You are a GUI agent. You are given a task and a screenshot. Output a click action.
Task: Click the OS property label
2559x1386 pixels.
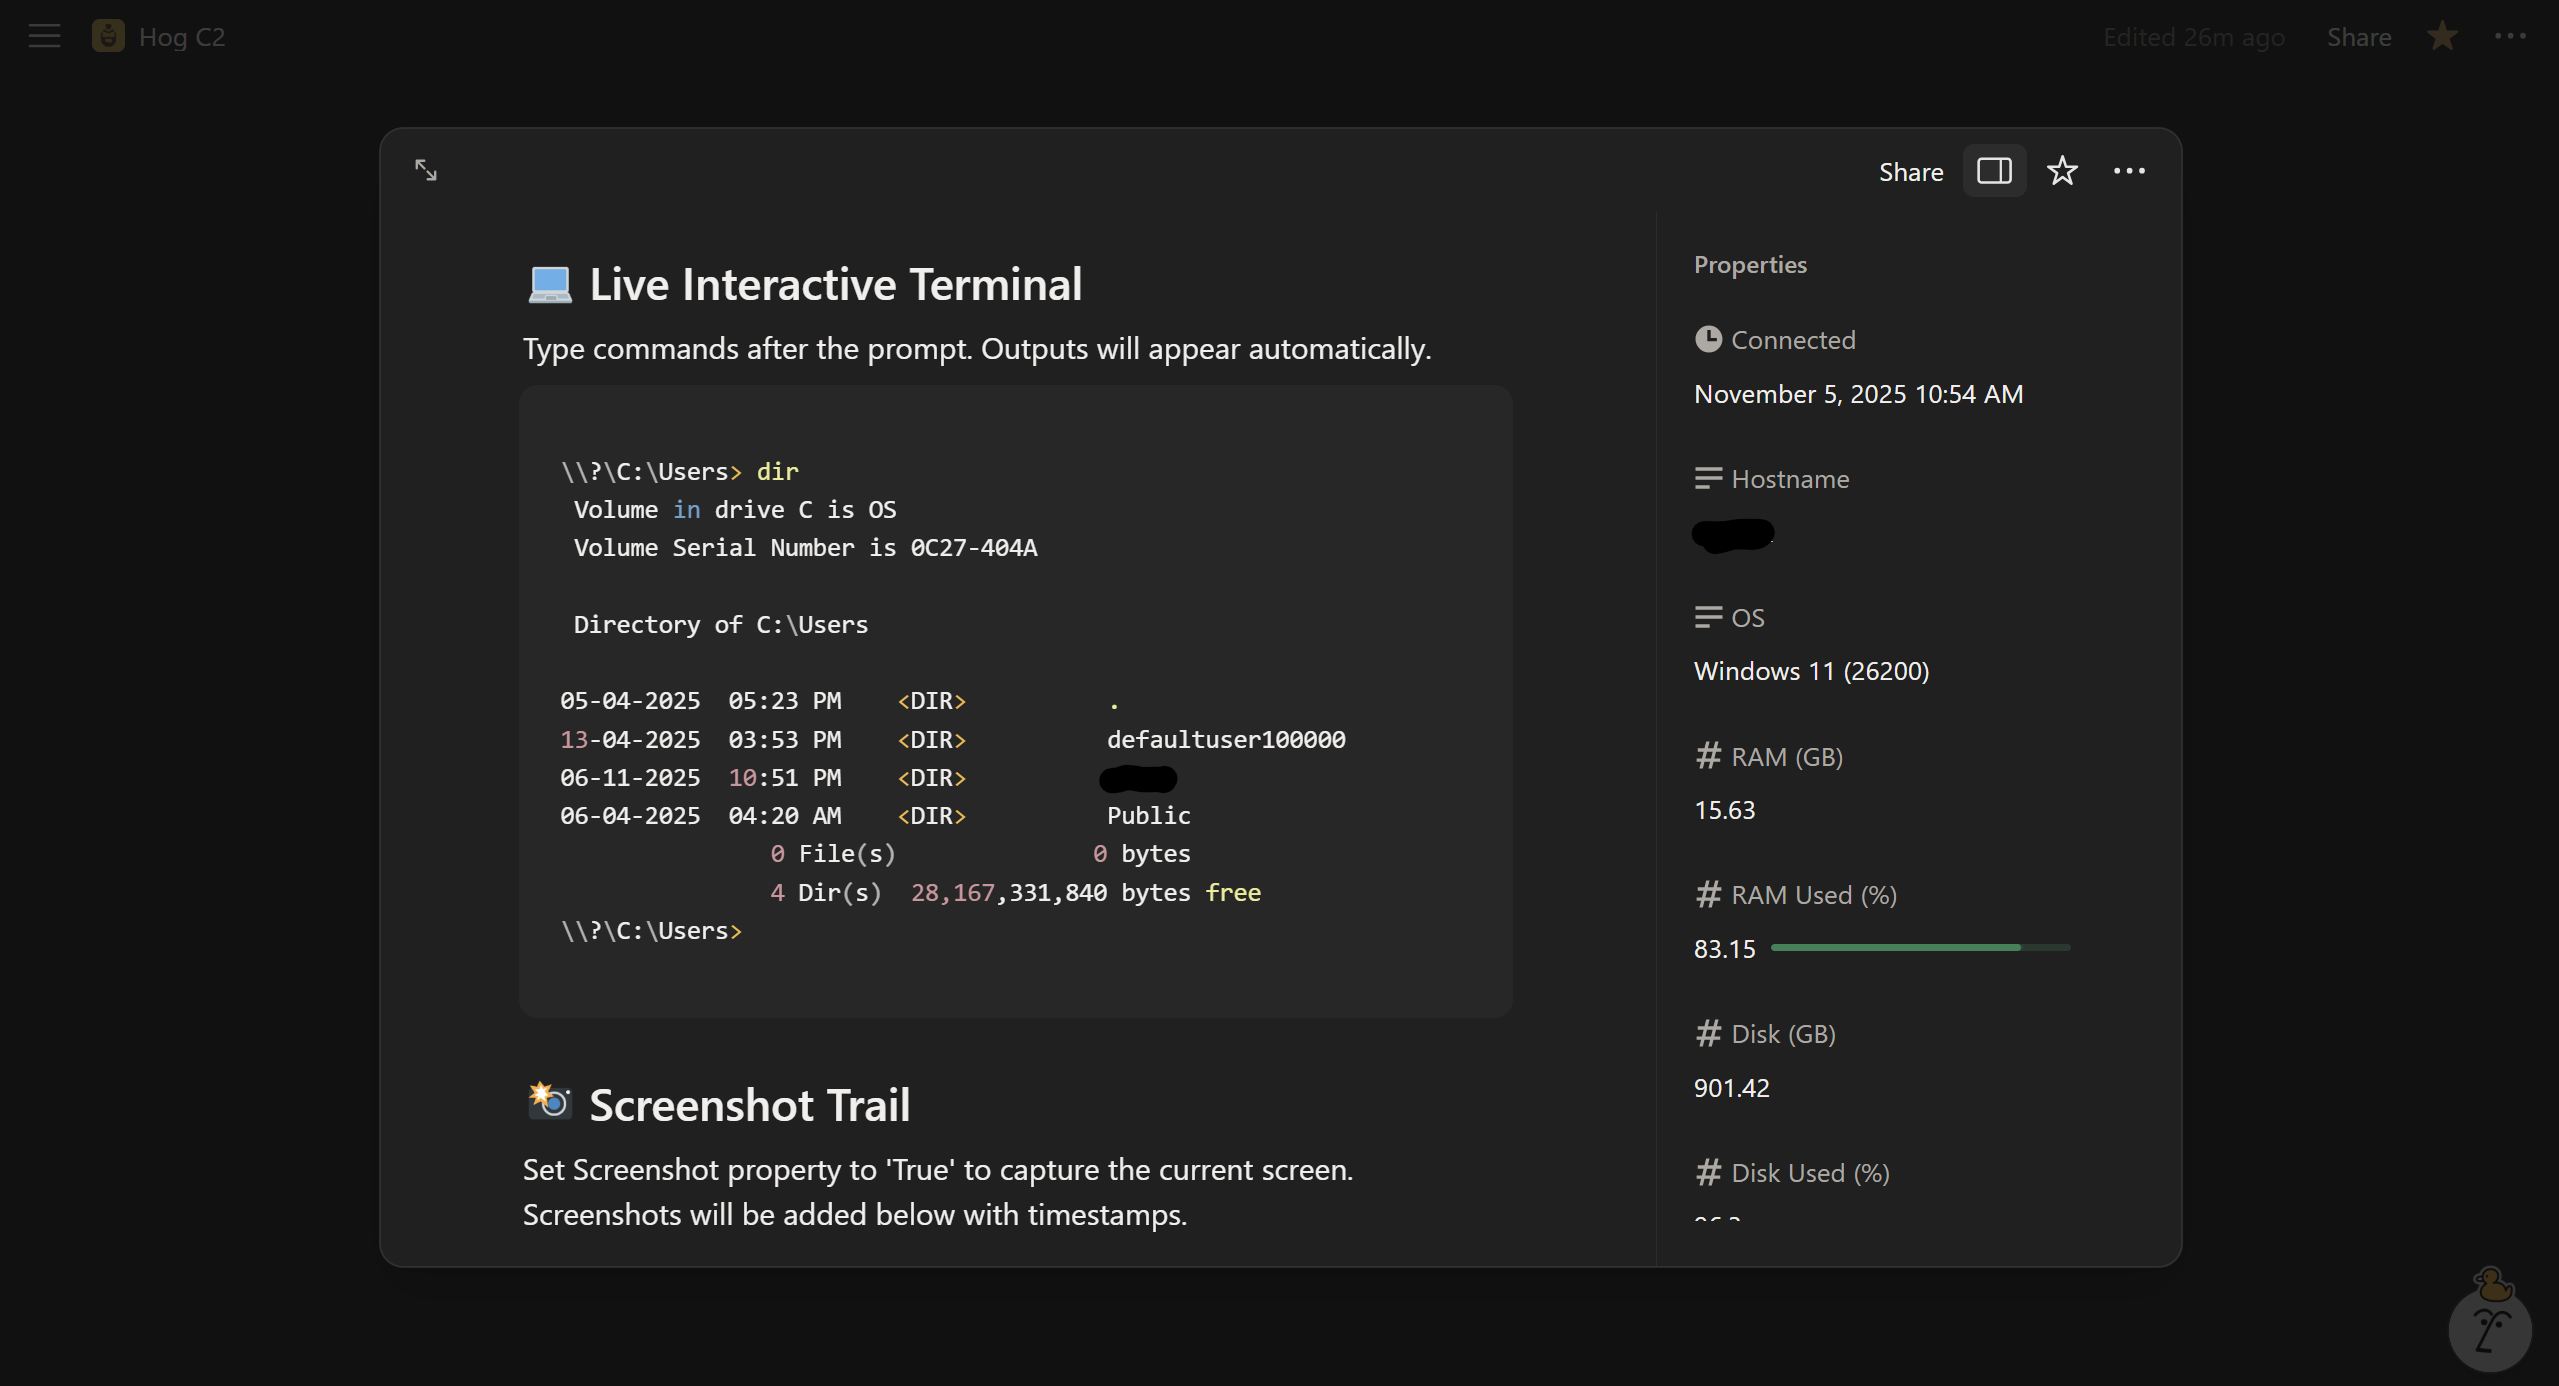tap(1747, 618)
